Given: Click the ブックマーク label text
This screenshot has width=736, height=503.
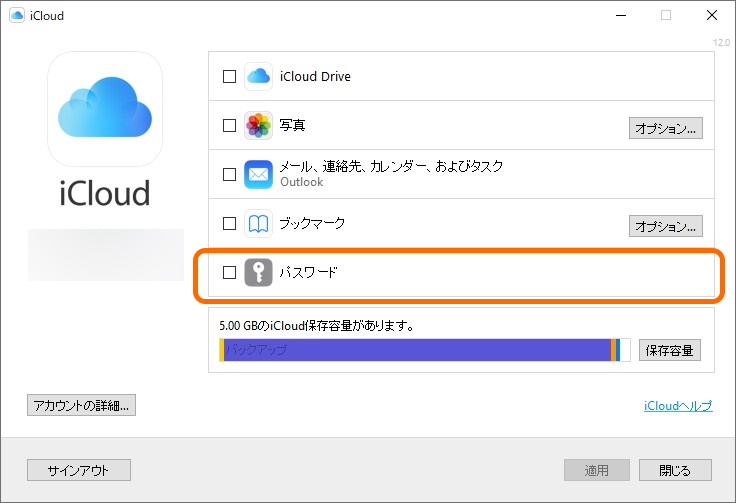Looking at the screenshot, I should (312, 223).
